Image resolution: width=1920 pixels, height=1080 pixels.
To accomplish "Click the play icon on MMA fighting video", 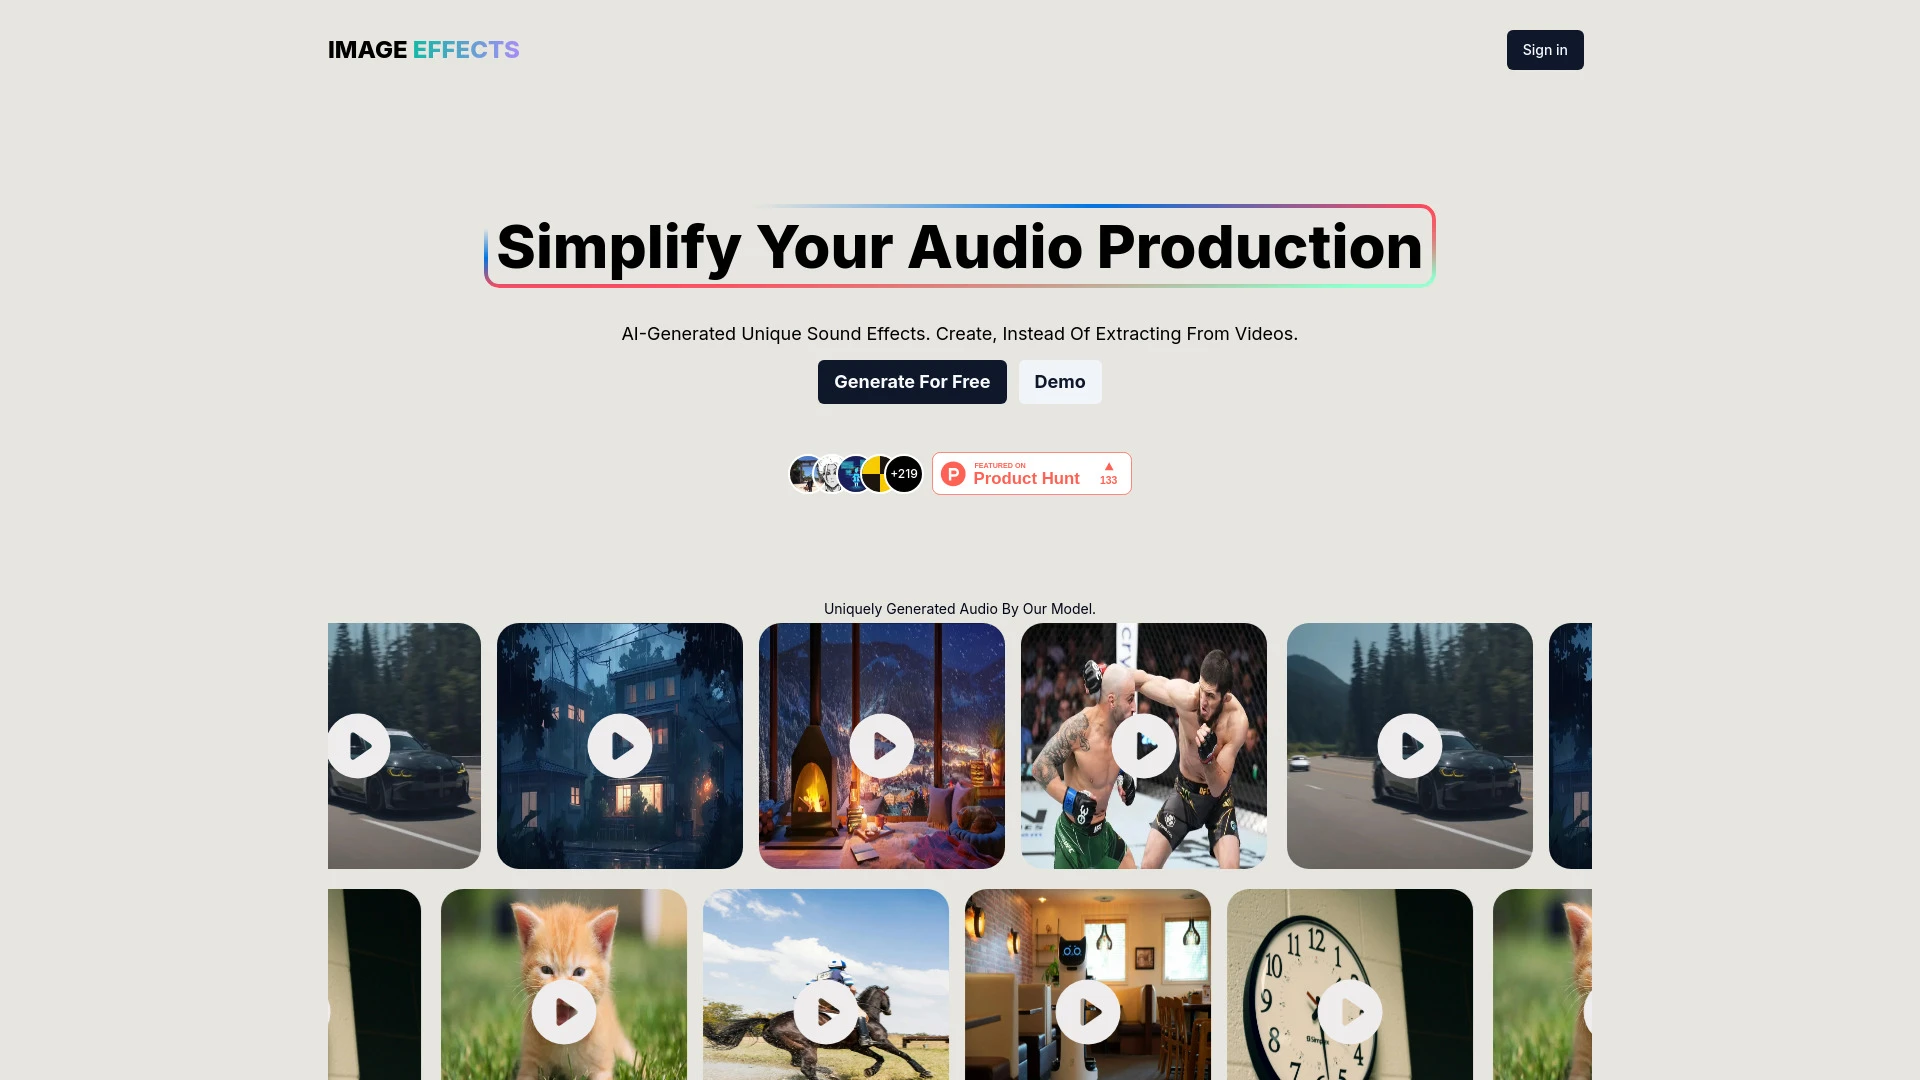I will pos(1143,745).
